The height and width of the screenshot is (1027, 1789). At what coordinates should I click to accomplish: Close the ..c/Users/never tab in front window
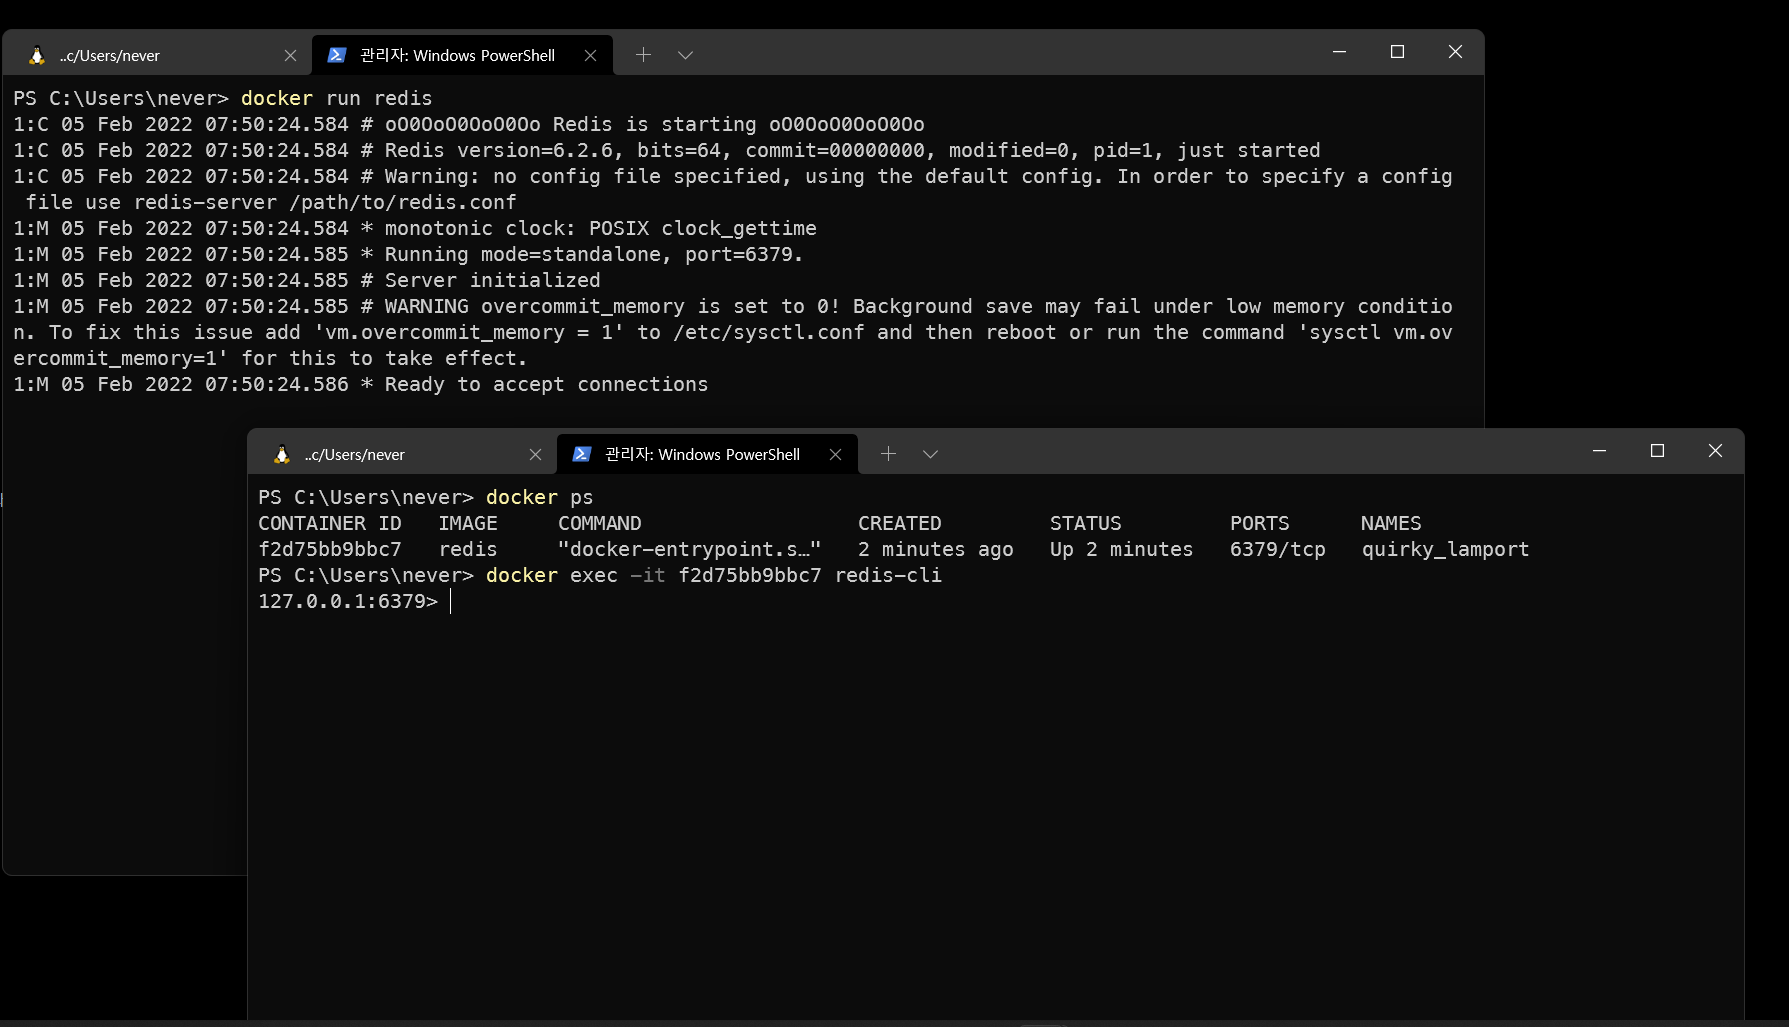click(x=535, y=455)
